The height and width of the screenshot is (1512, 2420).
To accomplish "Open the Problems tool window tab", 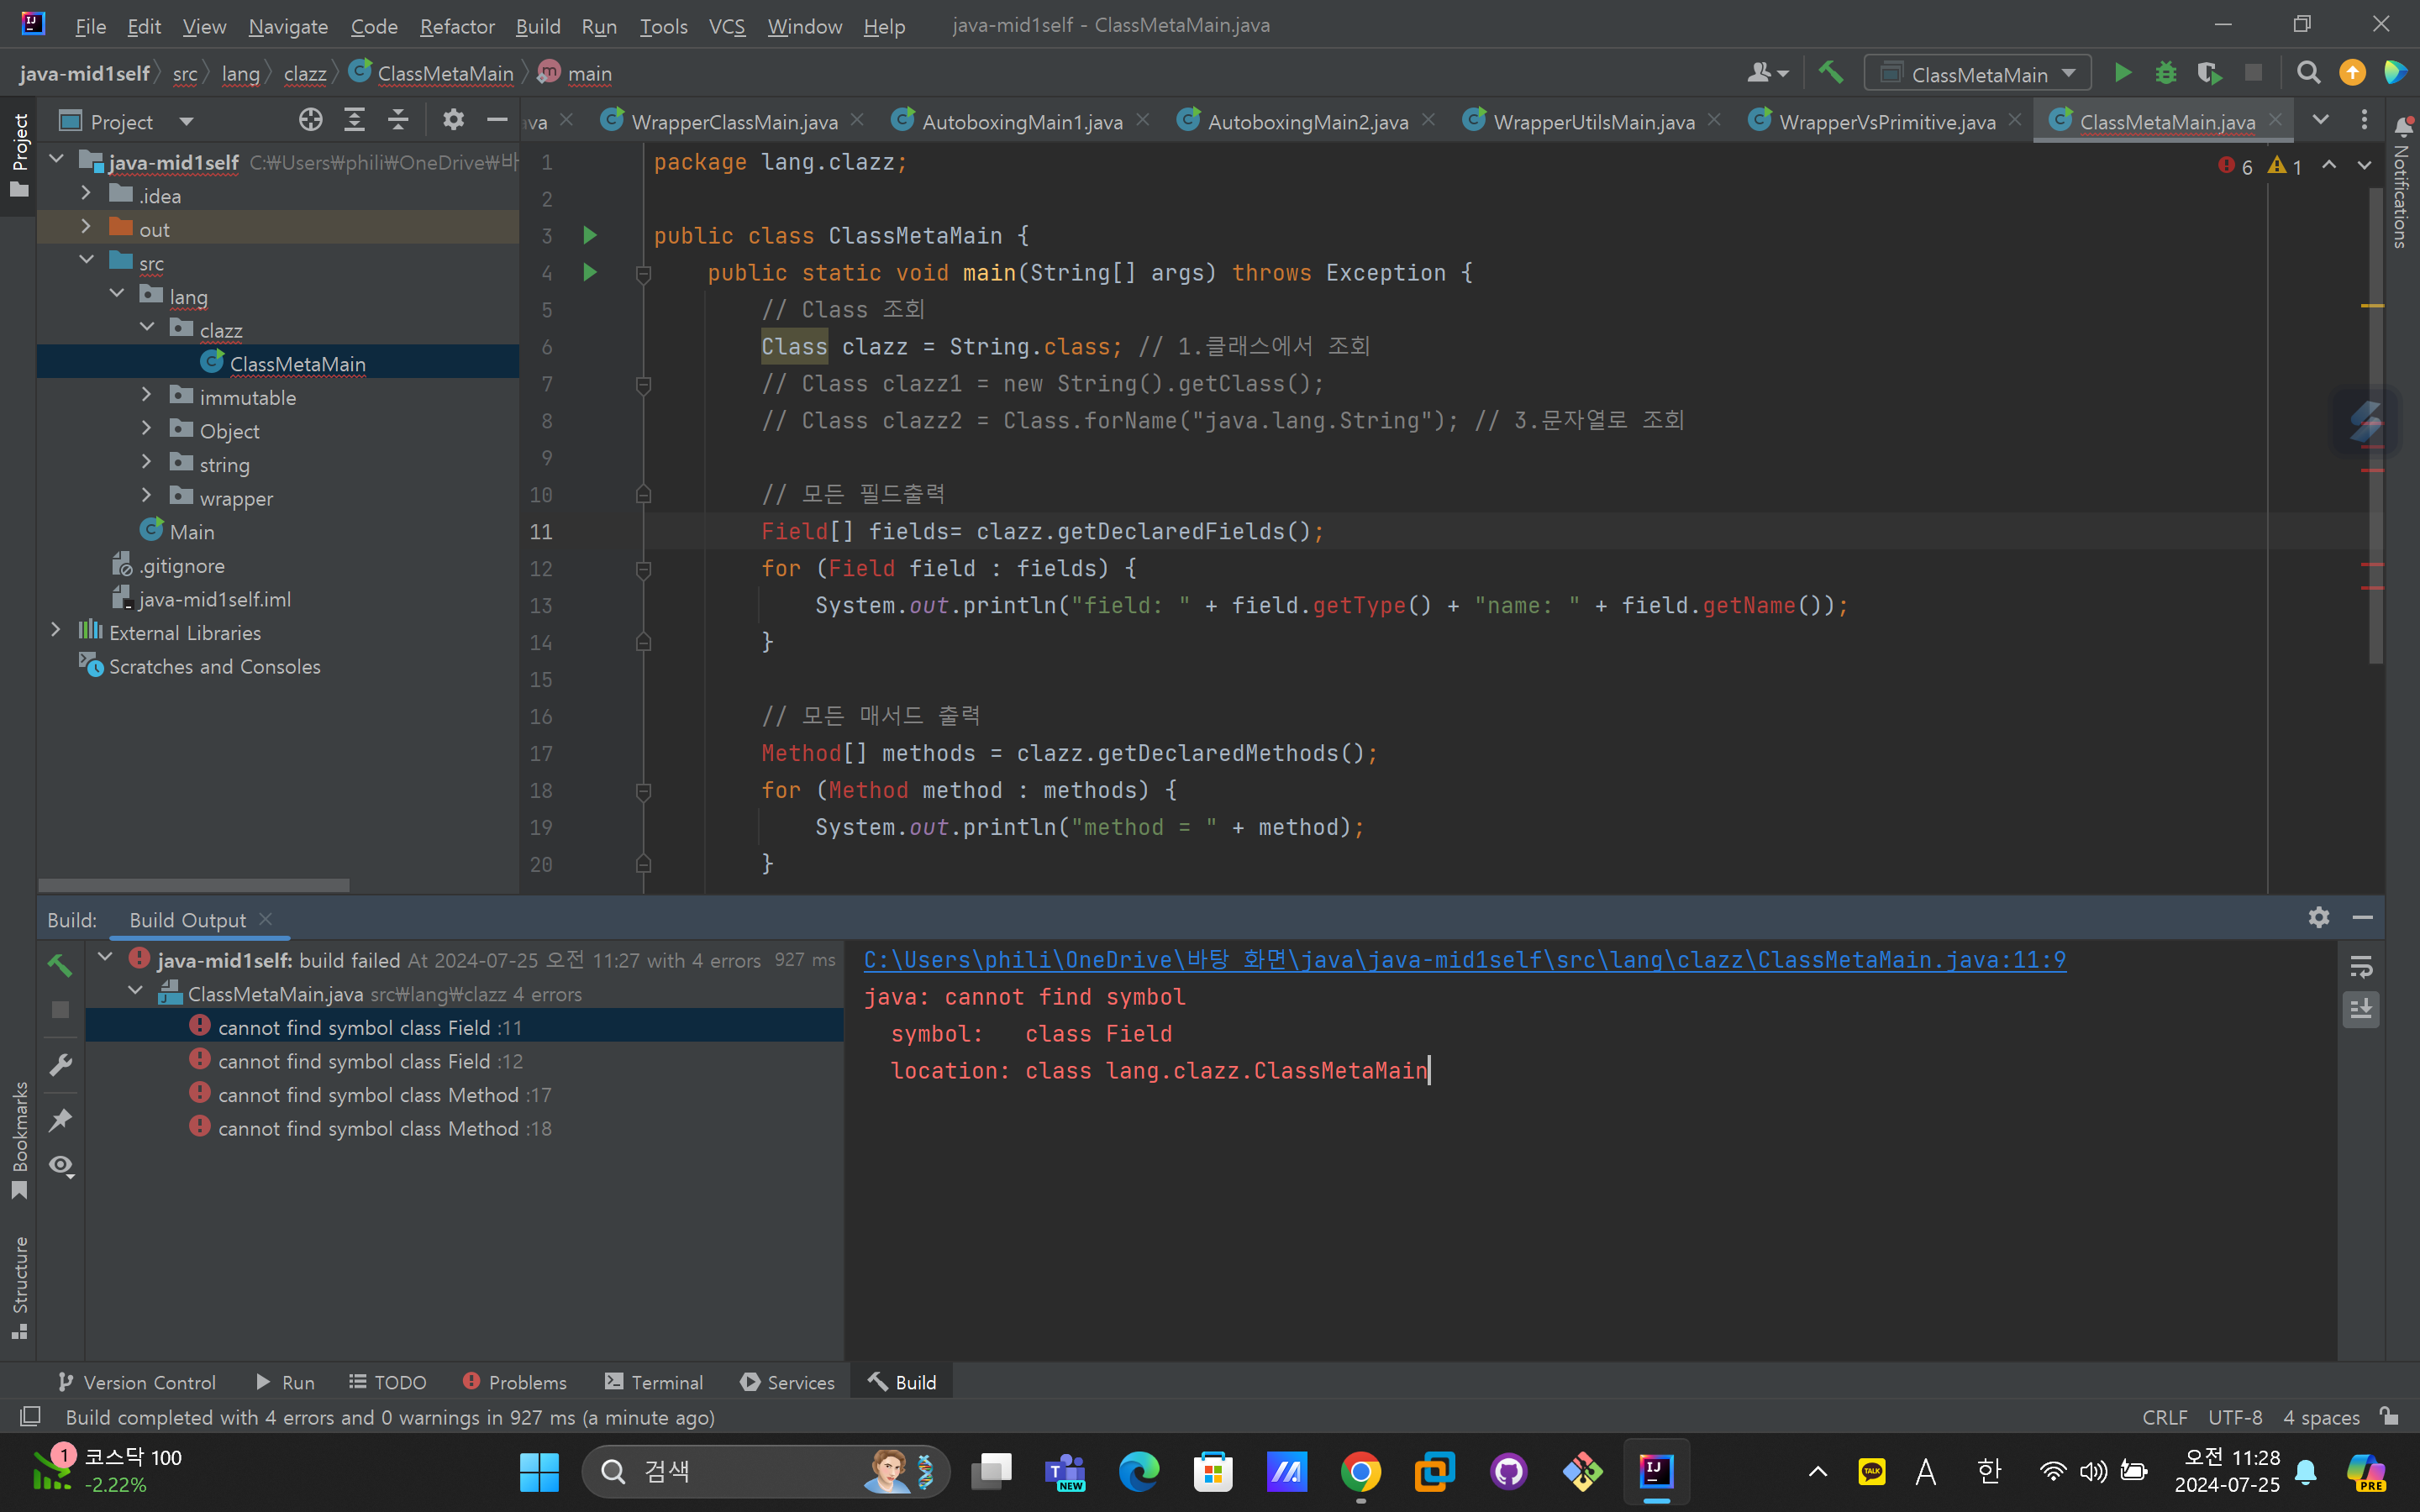I will [515, 1382].
